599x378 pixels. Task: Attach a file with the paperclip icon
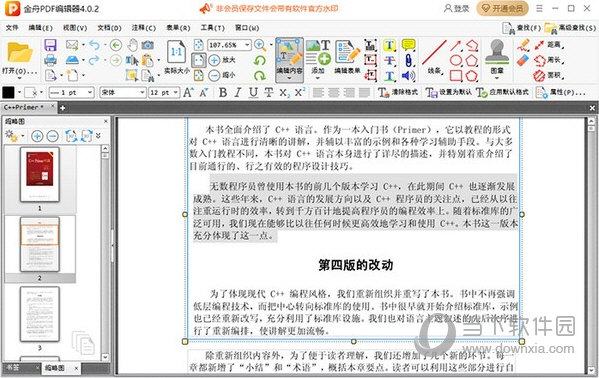[408, 60]
